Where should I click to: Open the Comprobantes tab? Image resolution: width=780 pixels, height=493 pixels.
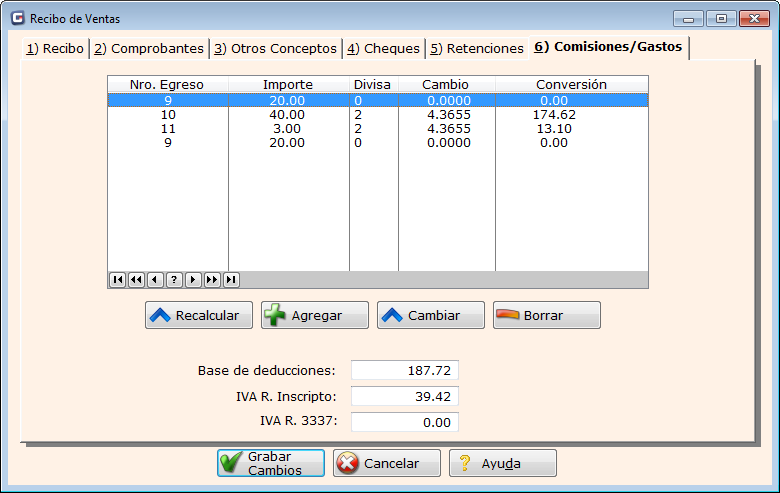pos(149,48)
